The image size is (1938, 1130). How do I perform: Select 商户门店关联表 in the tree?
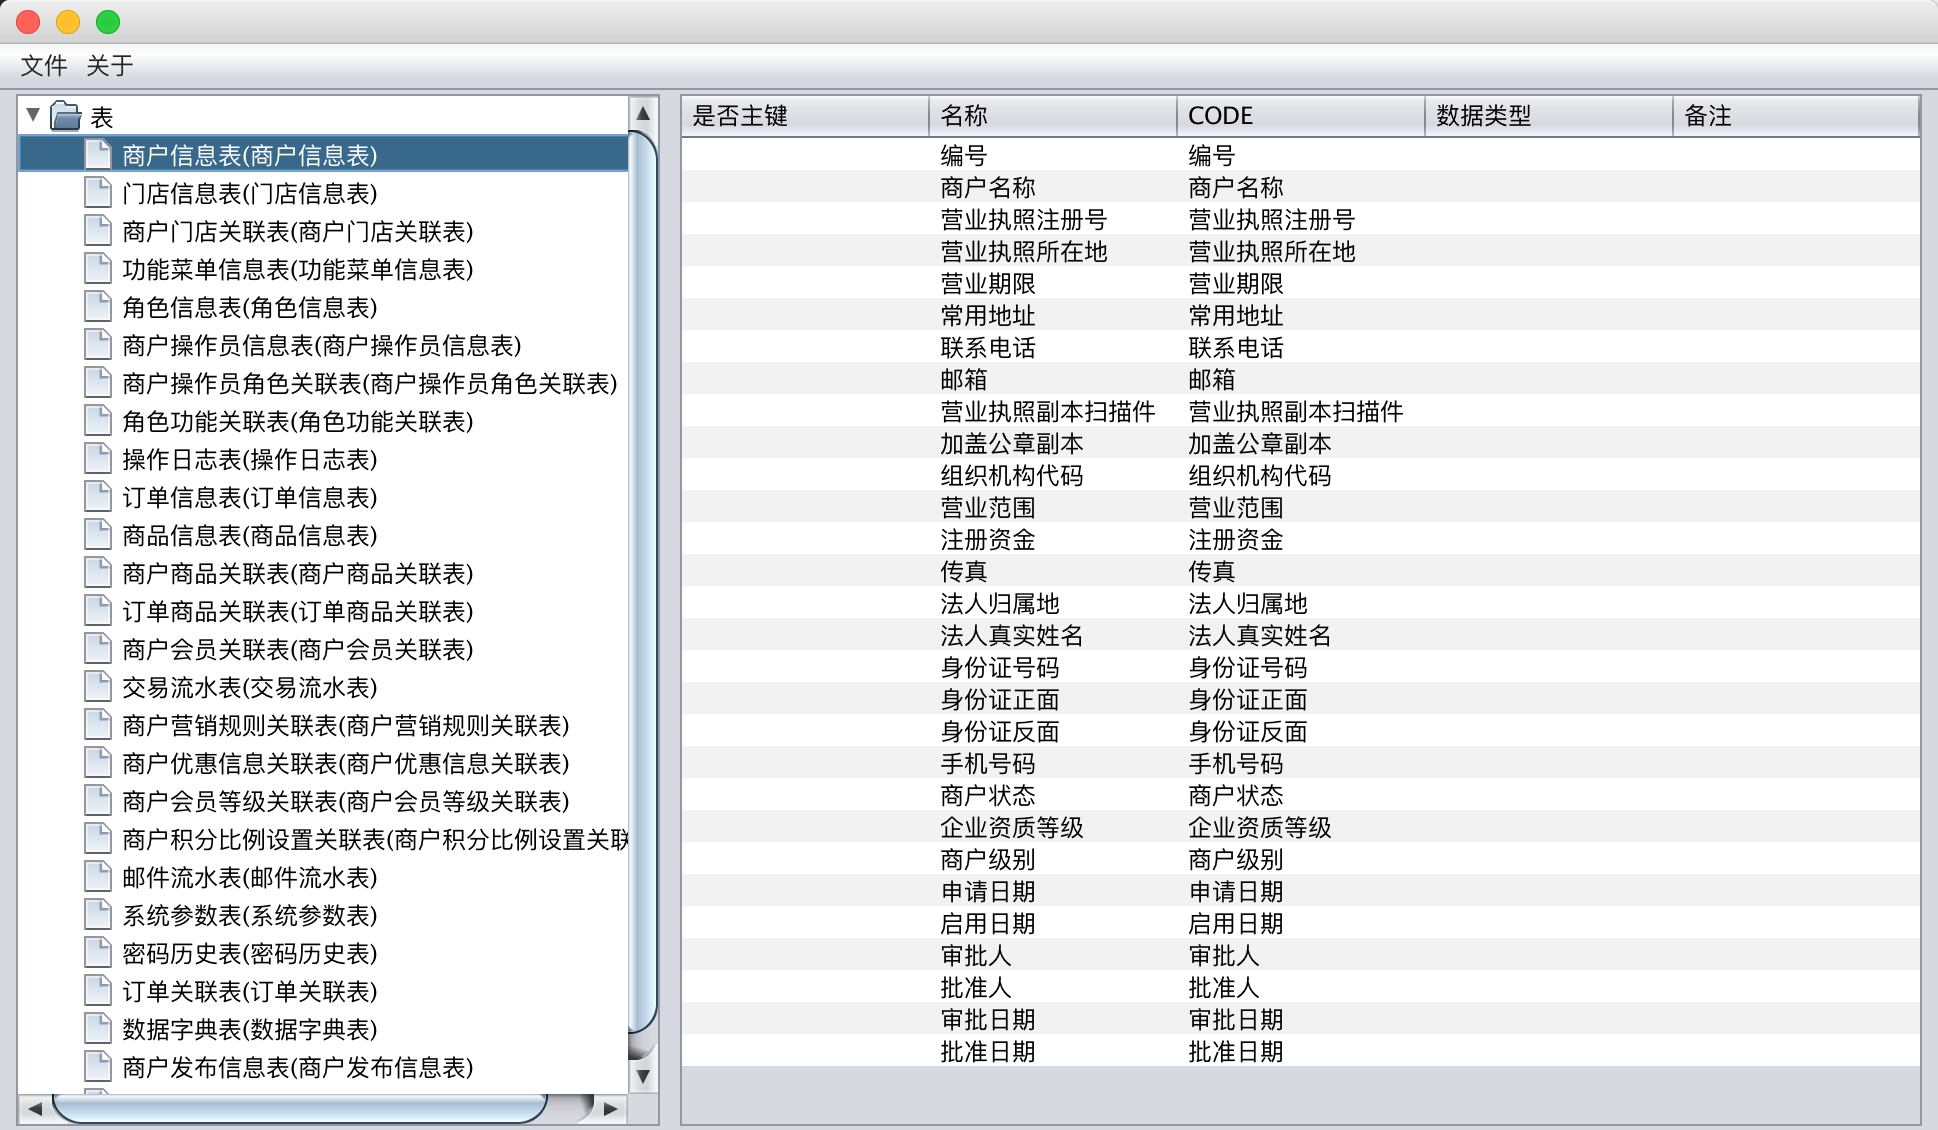point(297,231)
